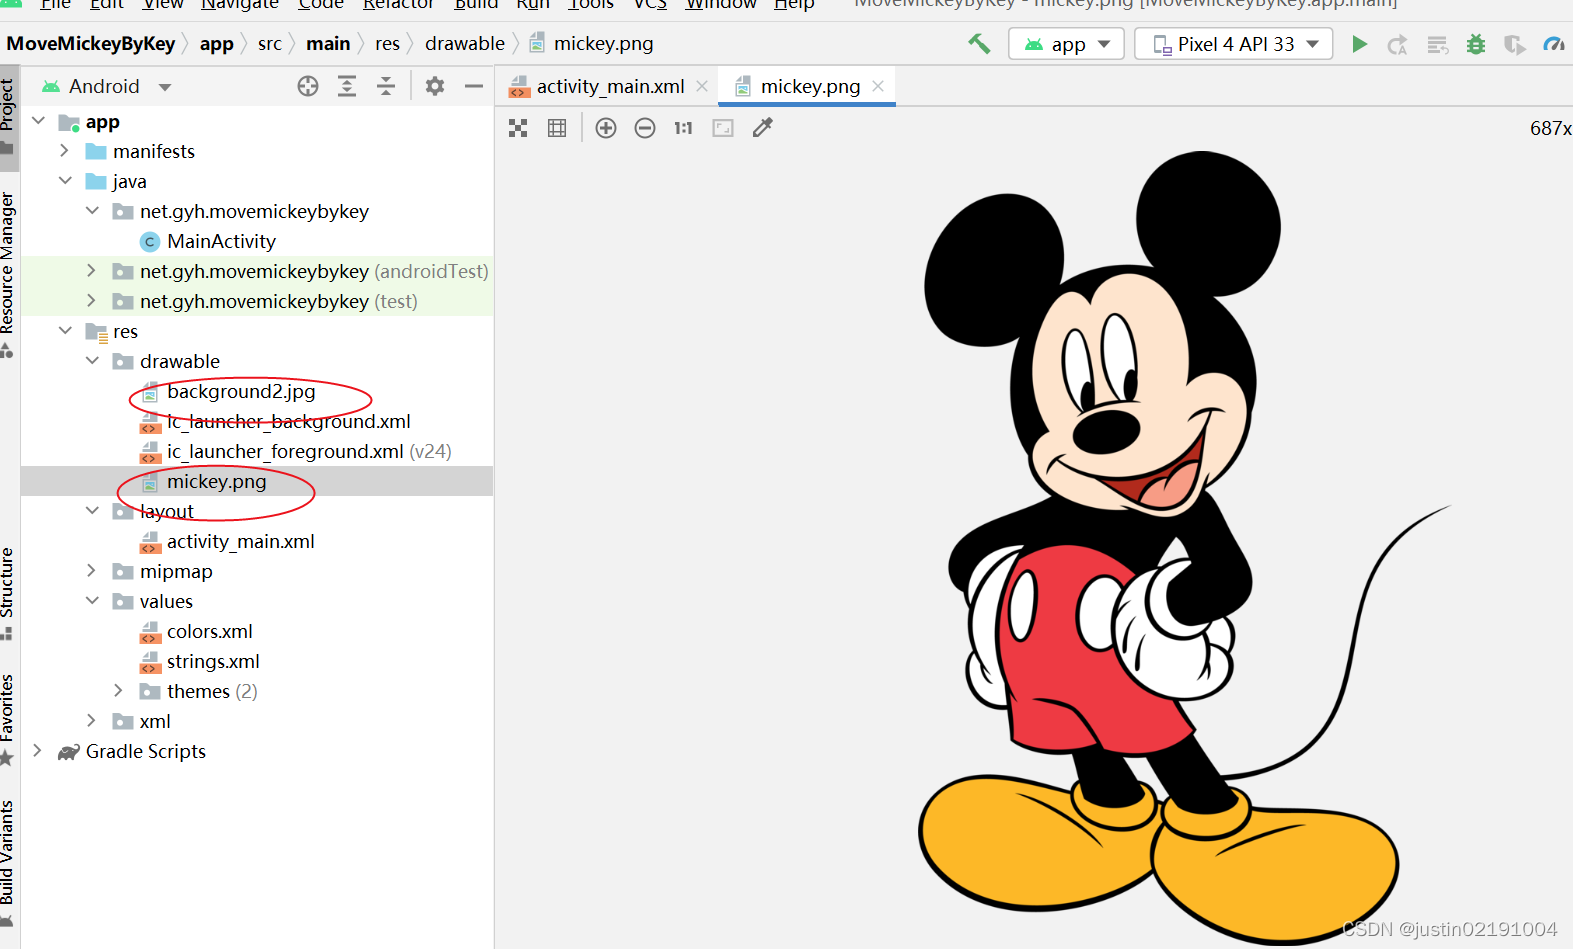This screenshot has height=949, width=1573.
Task: Expand the androidTest package
Action: [92, 271]
